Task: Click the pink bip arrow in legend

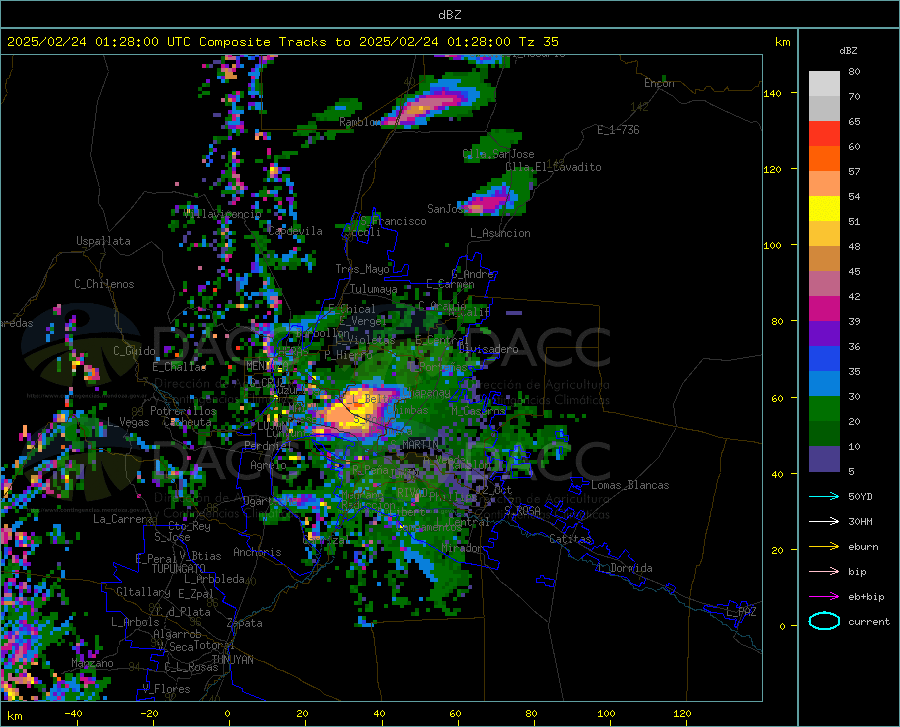Action: pos(824,572)
